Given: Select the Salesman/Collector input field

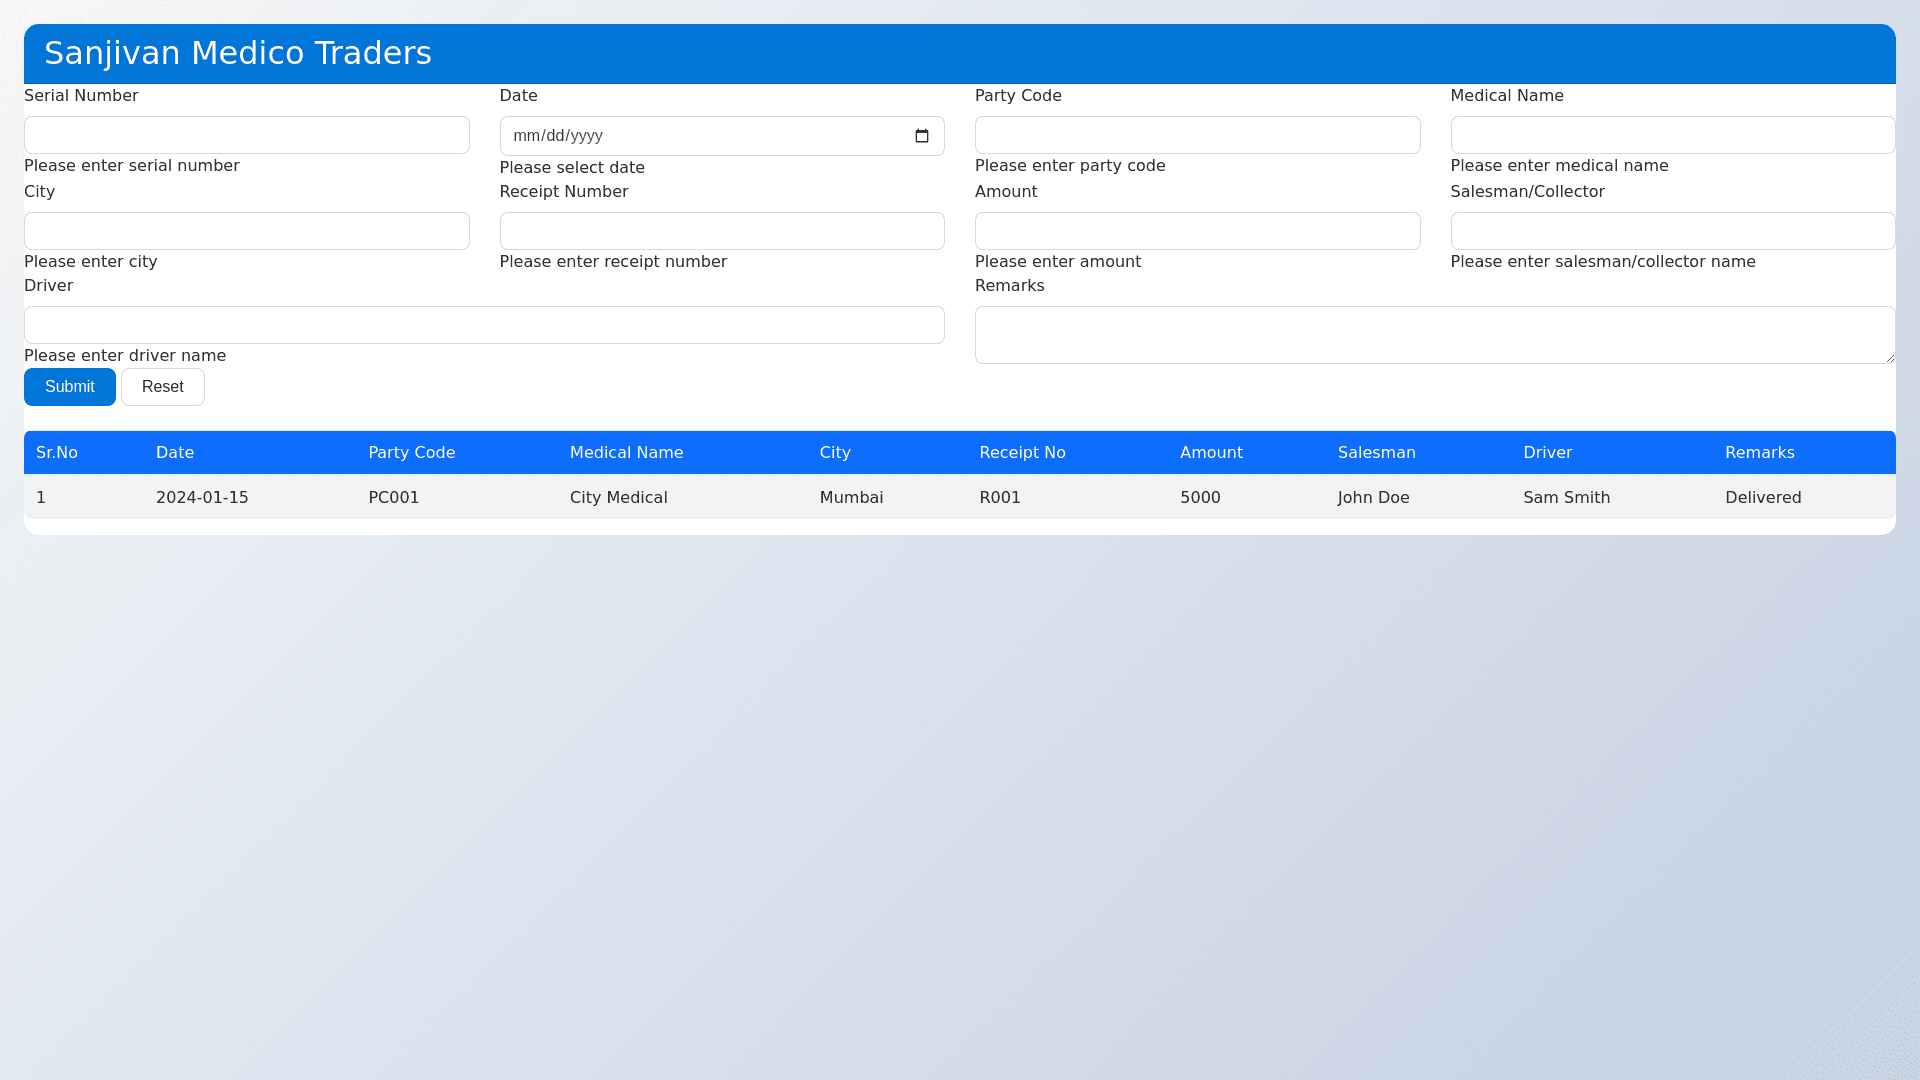Looking at the screenshot, I should click(1672, 231).
